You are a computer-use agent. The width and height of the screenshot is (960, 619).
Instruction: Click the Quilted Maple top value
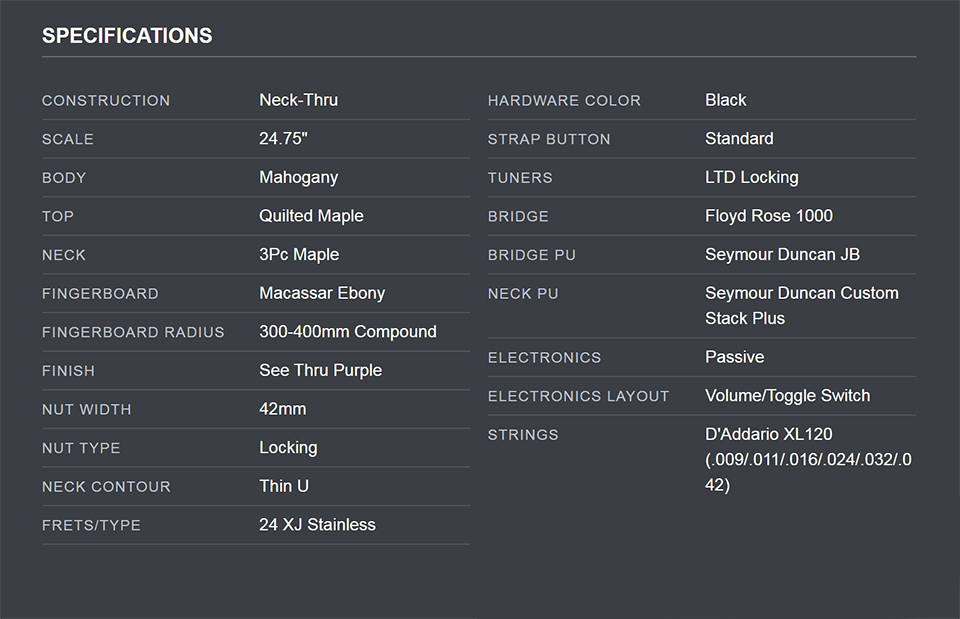(x=311, y=216)
